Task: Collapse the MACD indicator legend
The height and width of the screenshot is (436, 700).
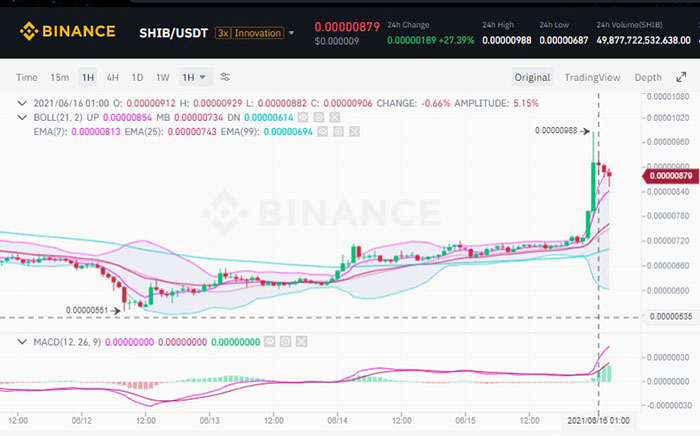Action: 22,342
